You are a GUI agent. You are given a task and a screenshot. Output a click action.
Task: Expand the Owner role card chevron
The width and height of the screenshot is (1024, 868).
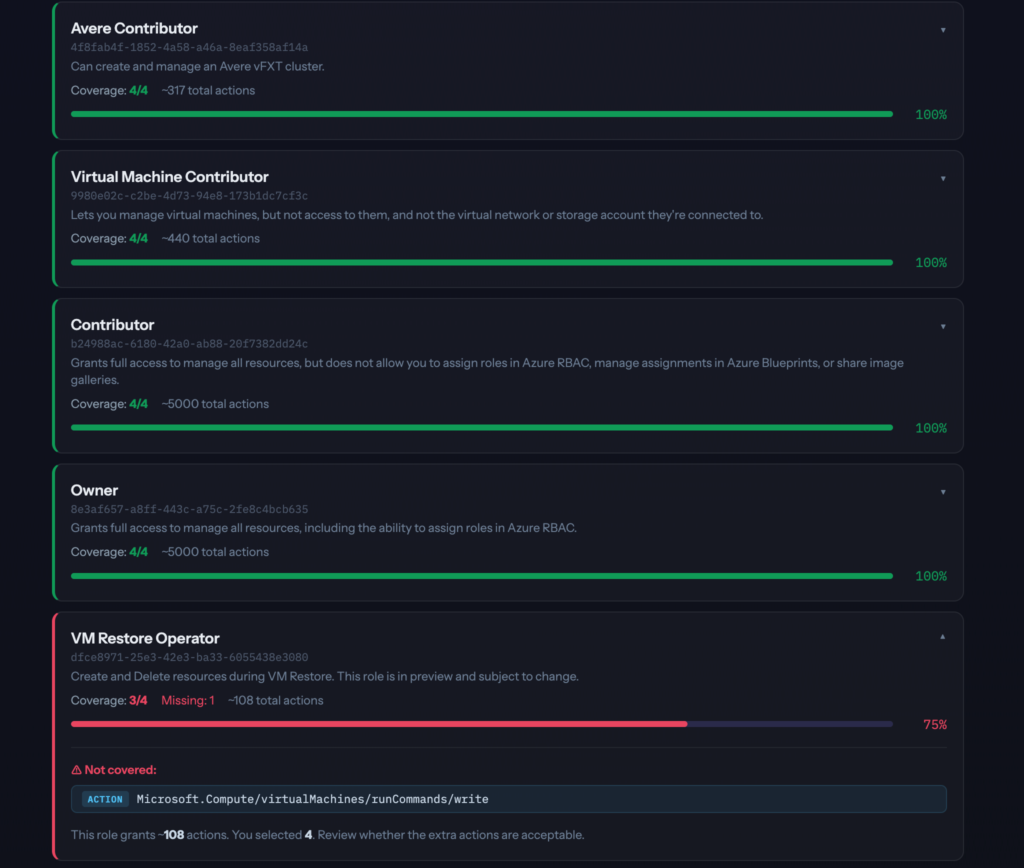pyautogui.click(x=942, y=492)
